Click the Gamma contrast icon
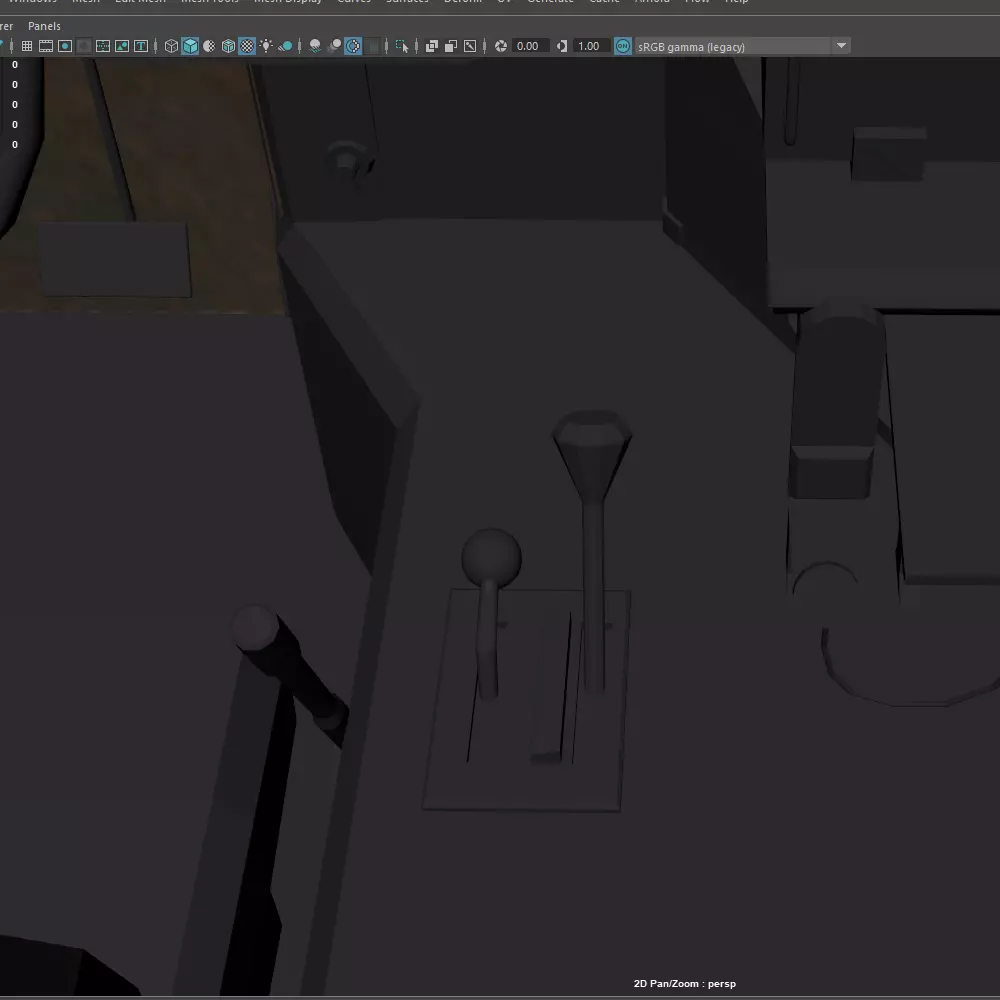The height and width of the screenshot is (1000, 1000). coord(562,46)
